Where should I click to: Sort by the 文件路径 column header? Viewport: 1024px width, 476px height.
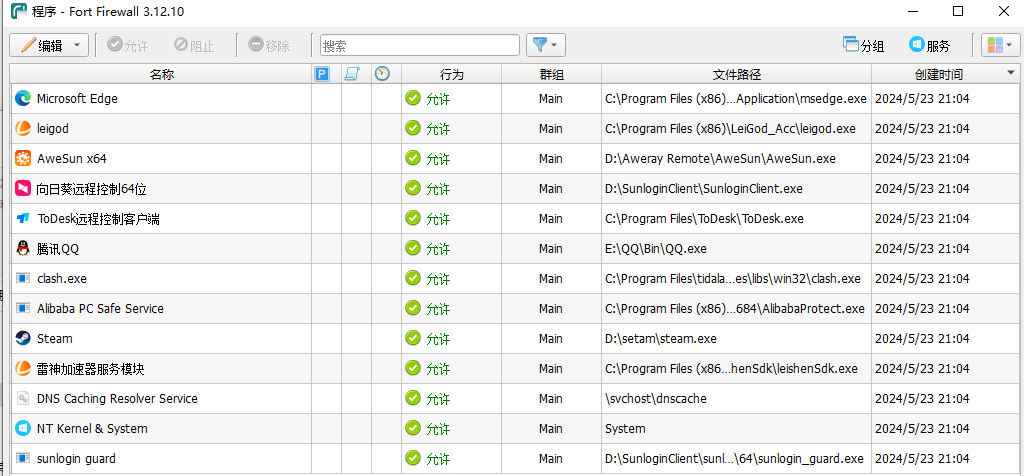tap(736, 74)
